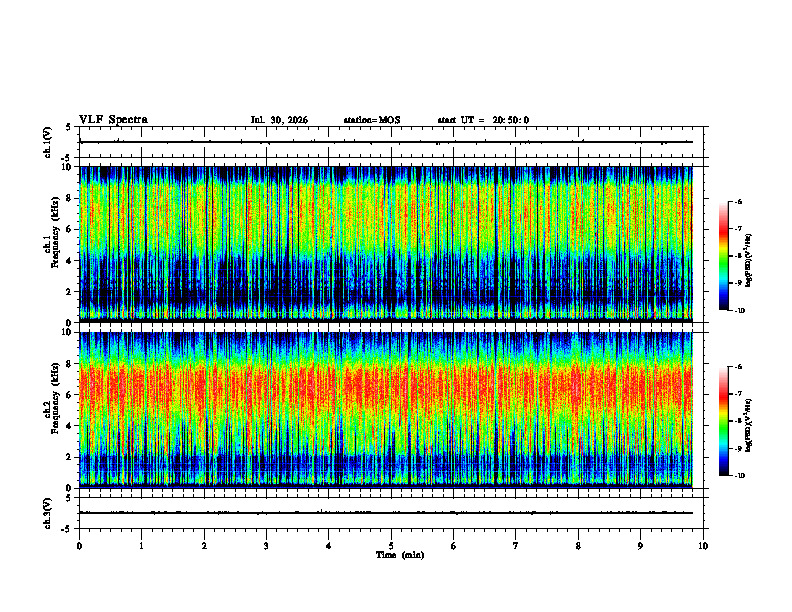Click the "VLF Spectra" title text
The height and width of the screenshot is (612, 792).
(113, 120)
